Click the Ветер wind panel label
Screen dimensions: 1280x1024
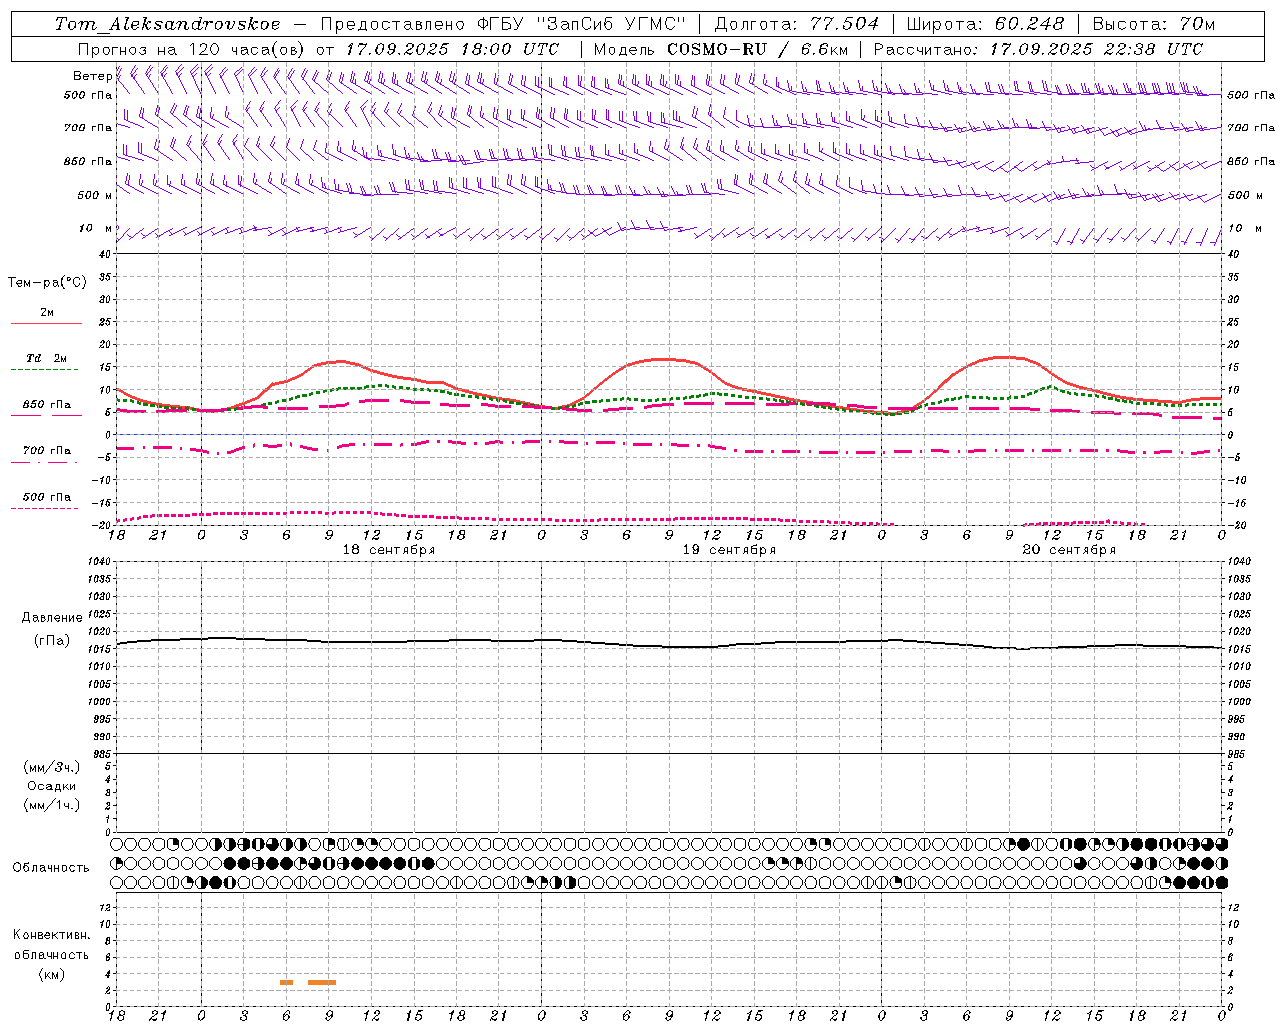[92, 76]
